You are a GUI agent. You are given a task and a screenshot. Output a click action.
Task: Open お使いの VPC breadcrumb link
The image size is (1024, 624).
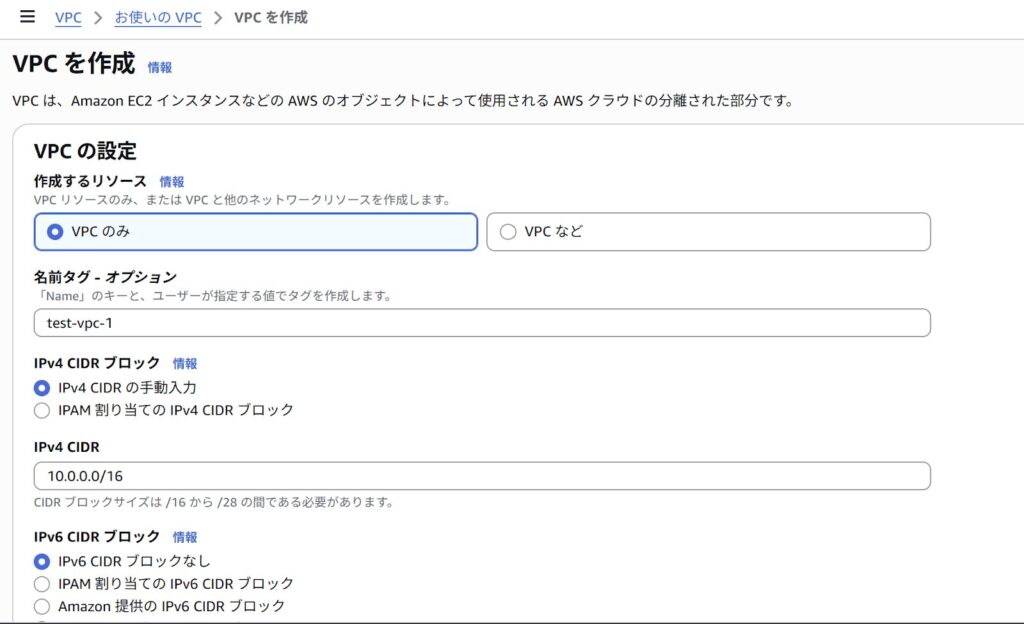pos(158,18)
